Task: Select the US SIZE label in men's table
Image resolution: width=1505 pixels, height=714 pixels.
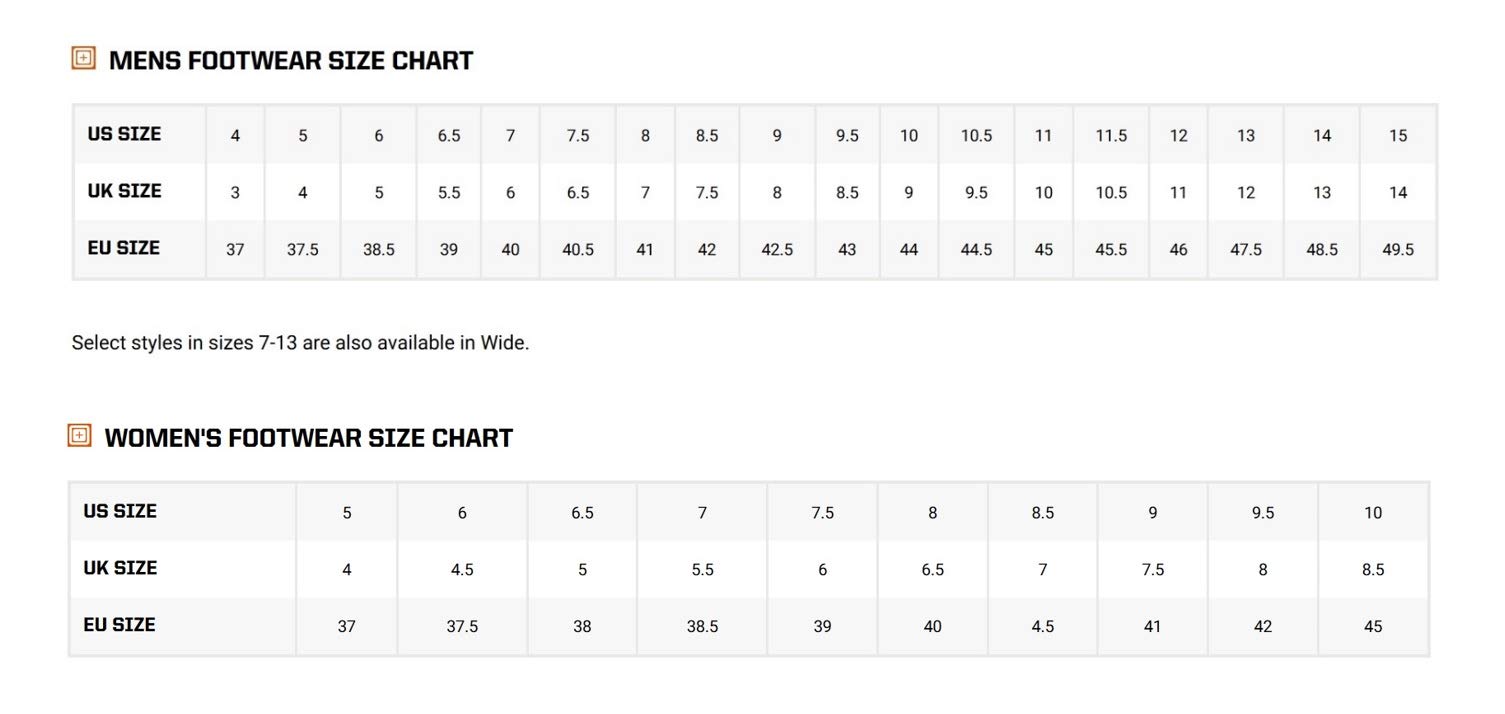Action: [x=124, y=134]
